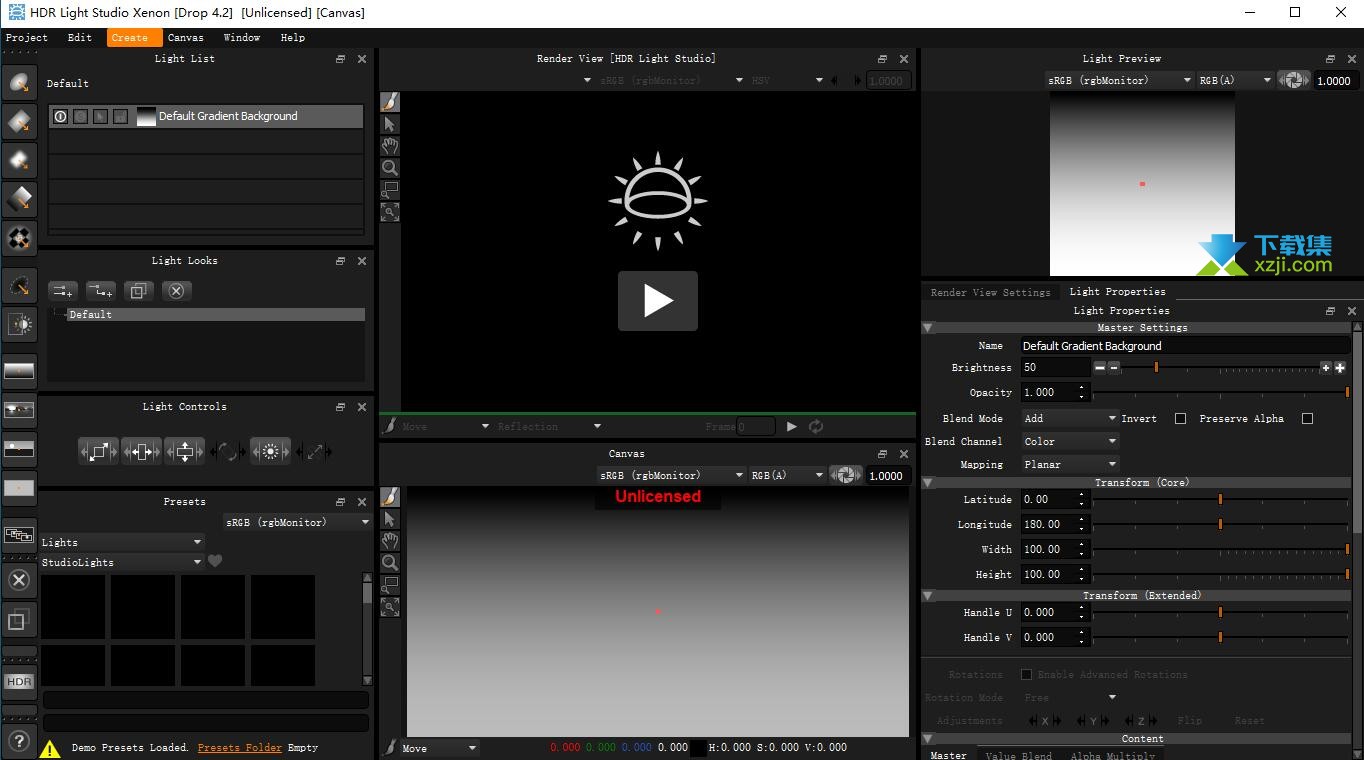Image resolution: width=1364 pixels, height=760 pixels.
Task: Enable the Invert checkbox
Action: point(1180,418)
